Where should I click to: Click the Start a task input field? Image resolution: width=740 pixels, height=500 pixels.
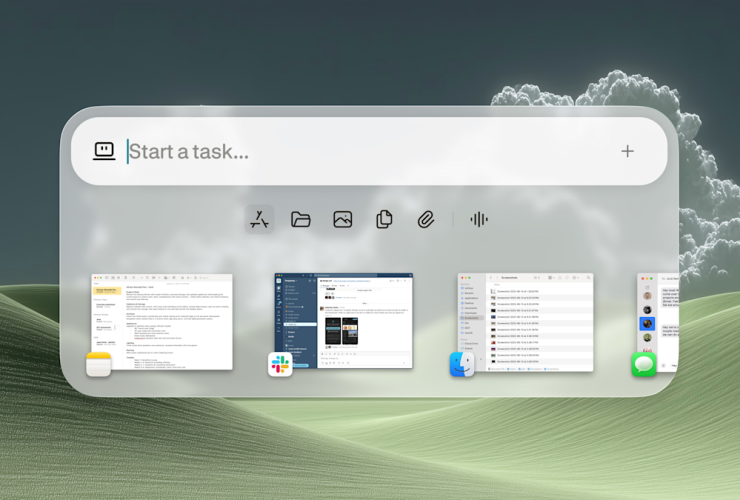pos(368,151)
